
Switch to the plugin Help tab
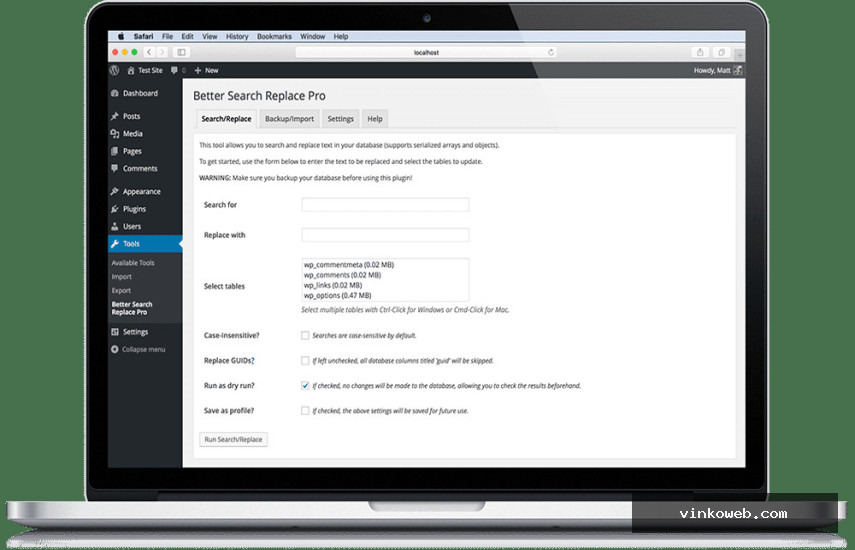375,119
